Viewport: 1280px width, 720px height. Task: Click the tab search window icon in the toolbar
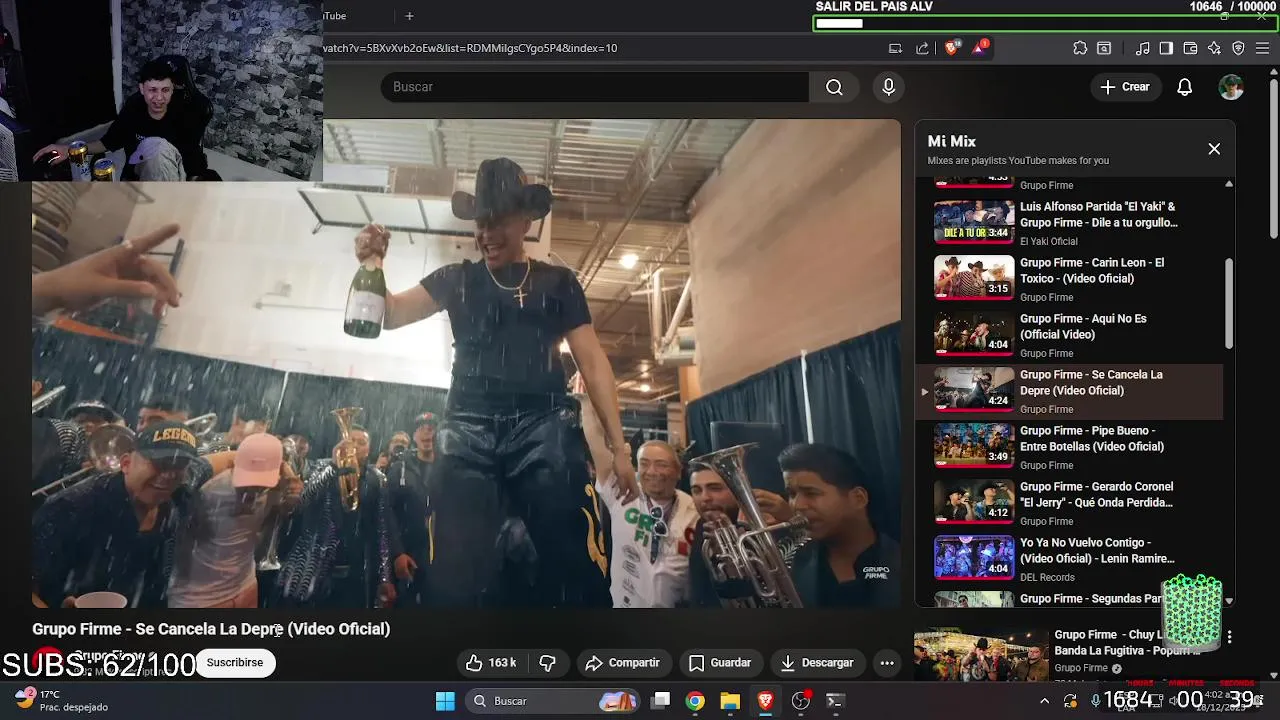click(1104, 48)
